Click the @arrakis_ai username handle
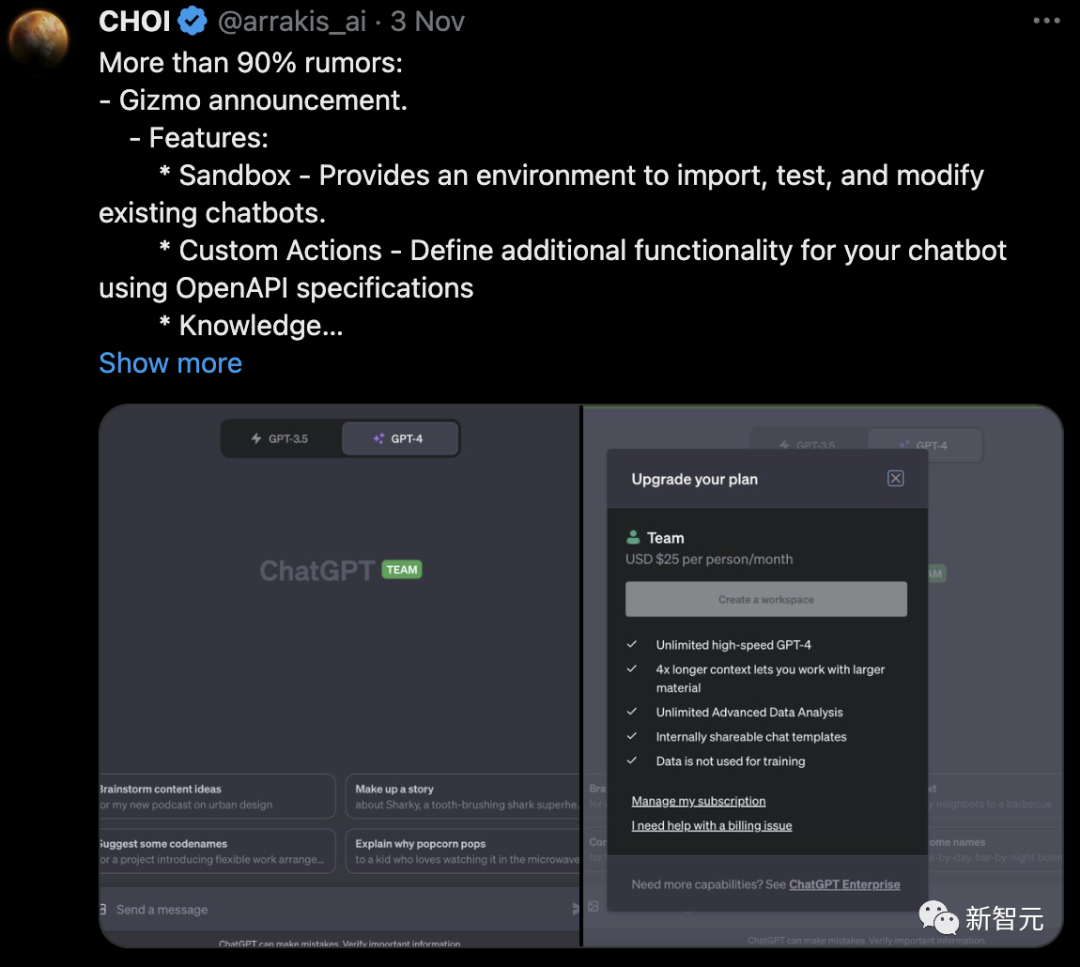The width and height of the screenshot is (1080, 967). [291, 21]
